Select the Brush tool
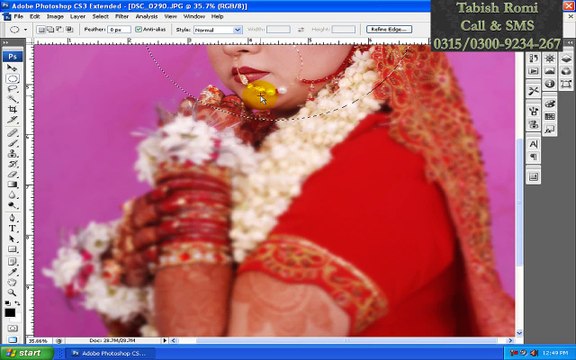 pos(12,143)
